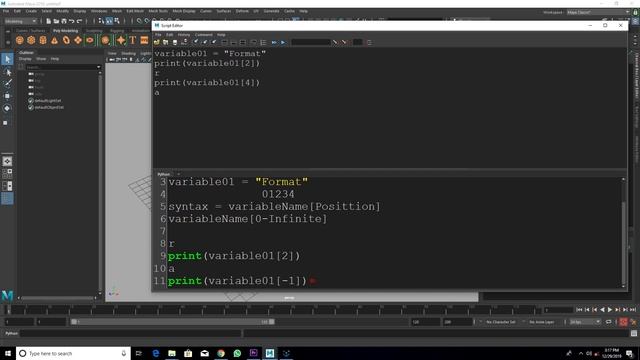The image size is (640, 360).
Task: Click the Redo arrow in status line
Action: click(80, 21)
